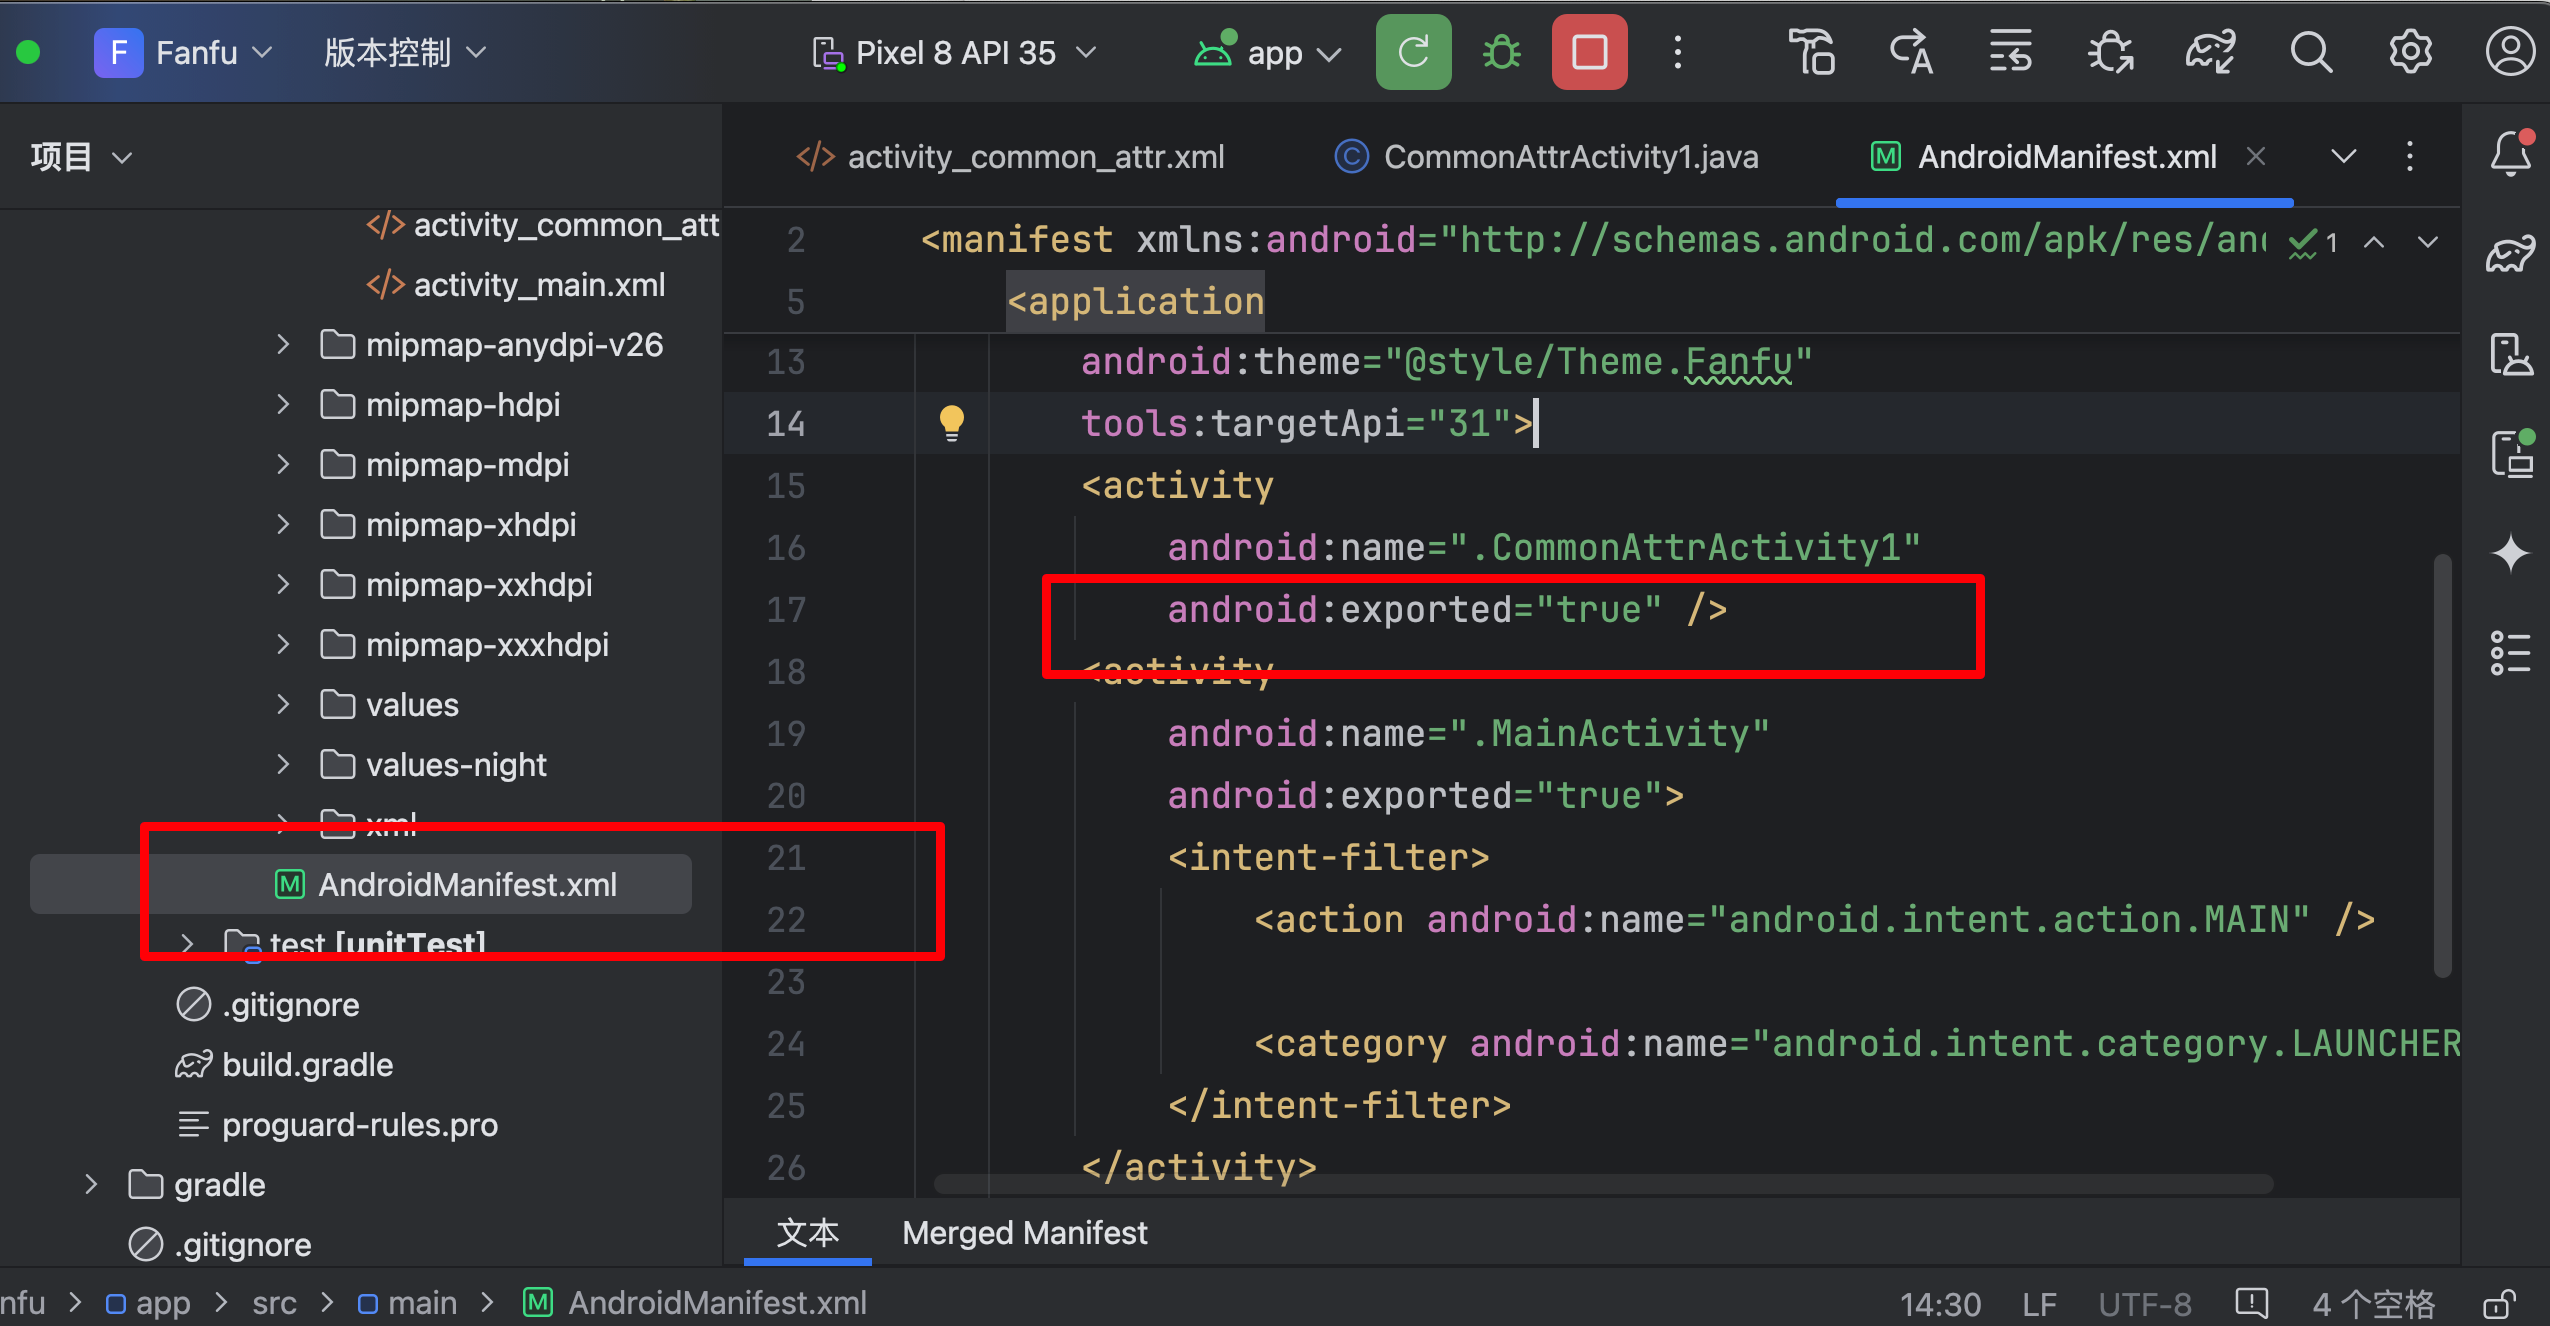Open the structure list icon in right sidebar

[x=2510, y=653]
